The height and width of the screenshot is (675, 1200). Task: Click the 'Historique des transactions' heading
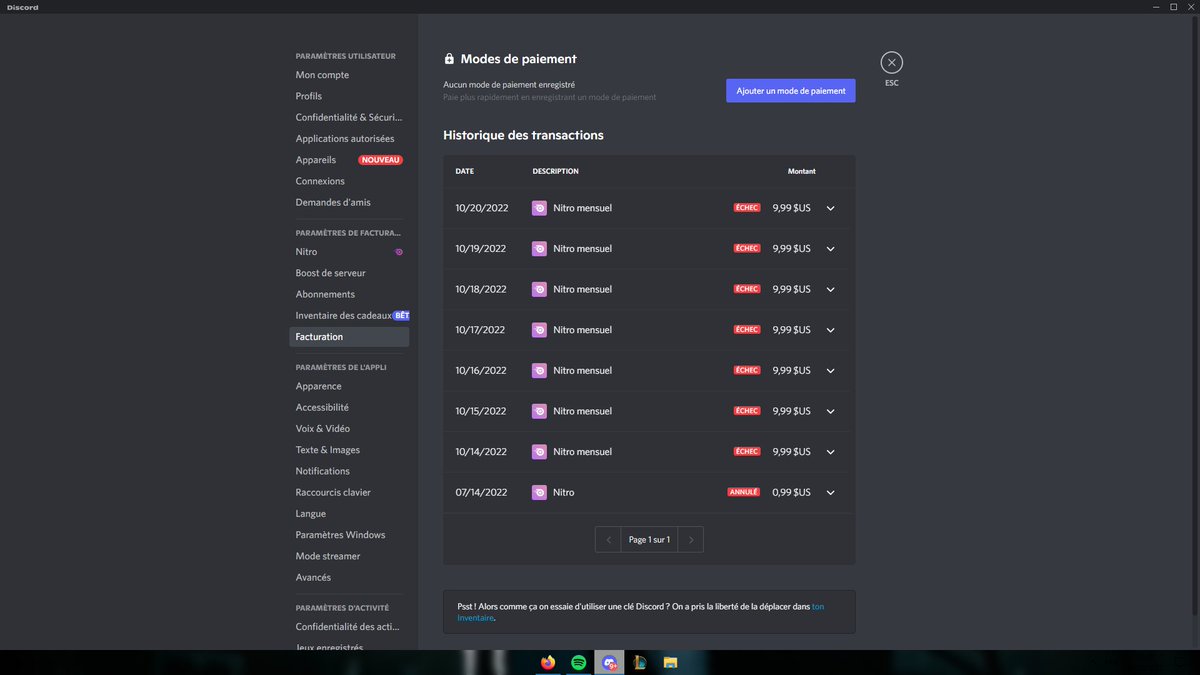pos(524,135)
